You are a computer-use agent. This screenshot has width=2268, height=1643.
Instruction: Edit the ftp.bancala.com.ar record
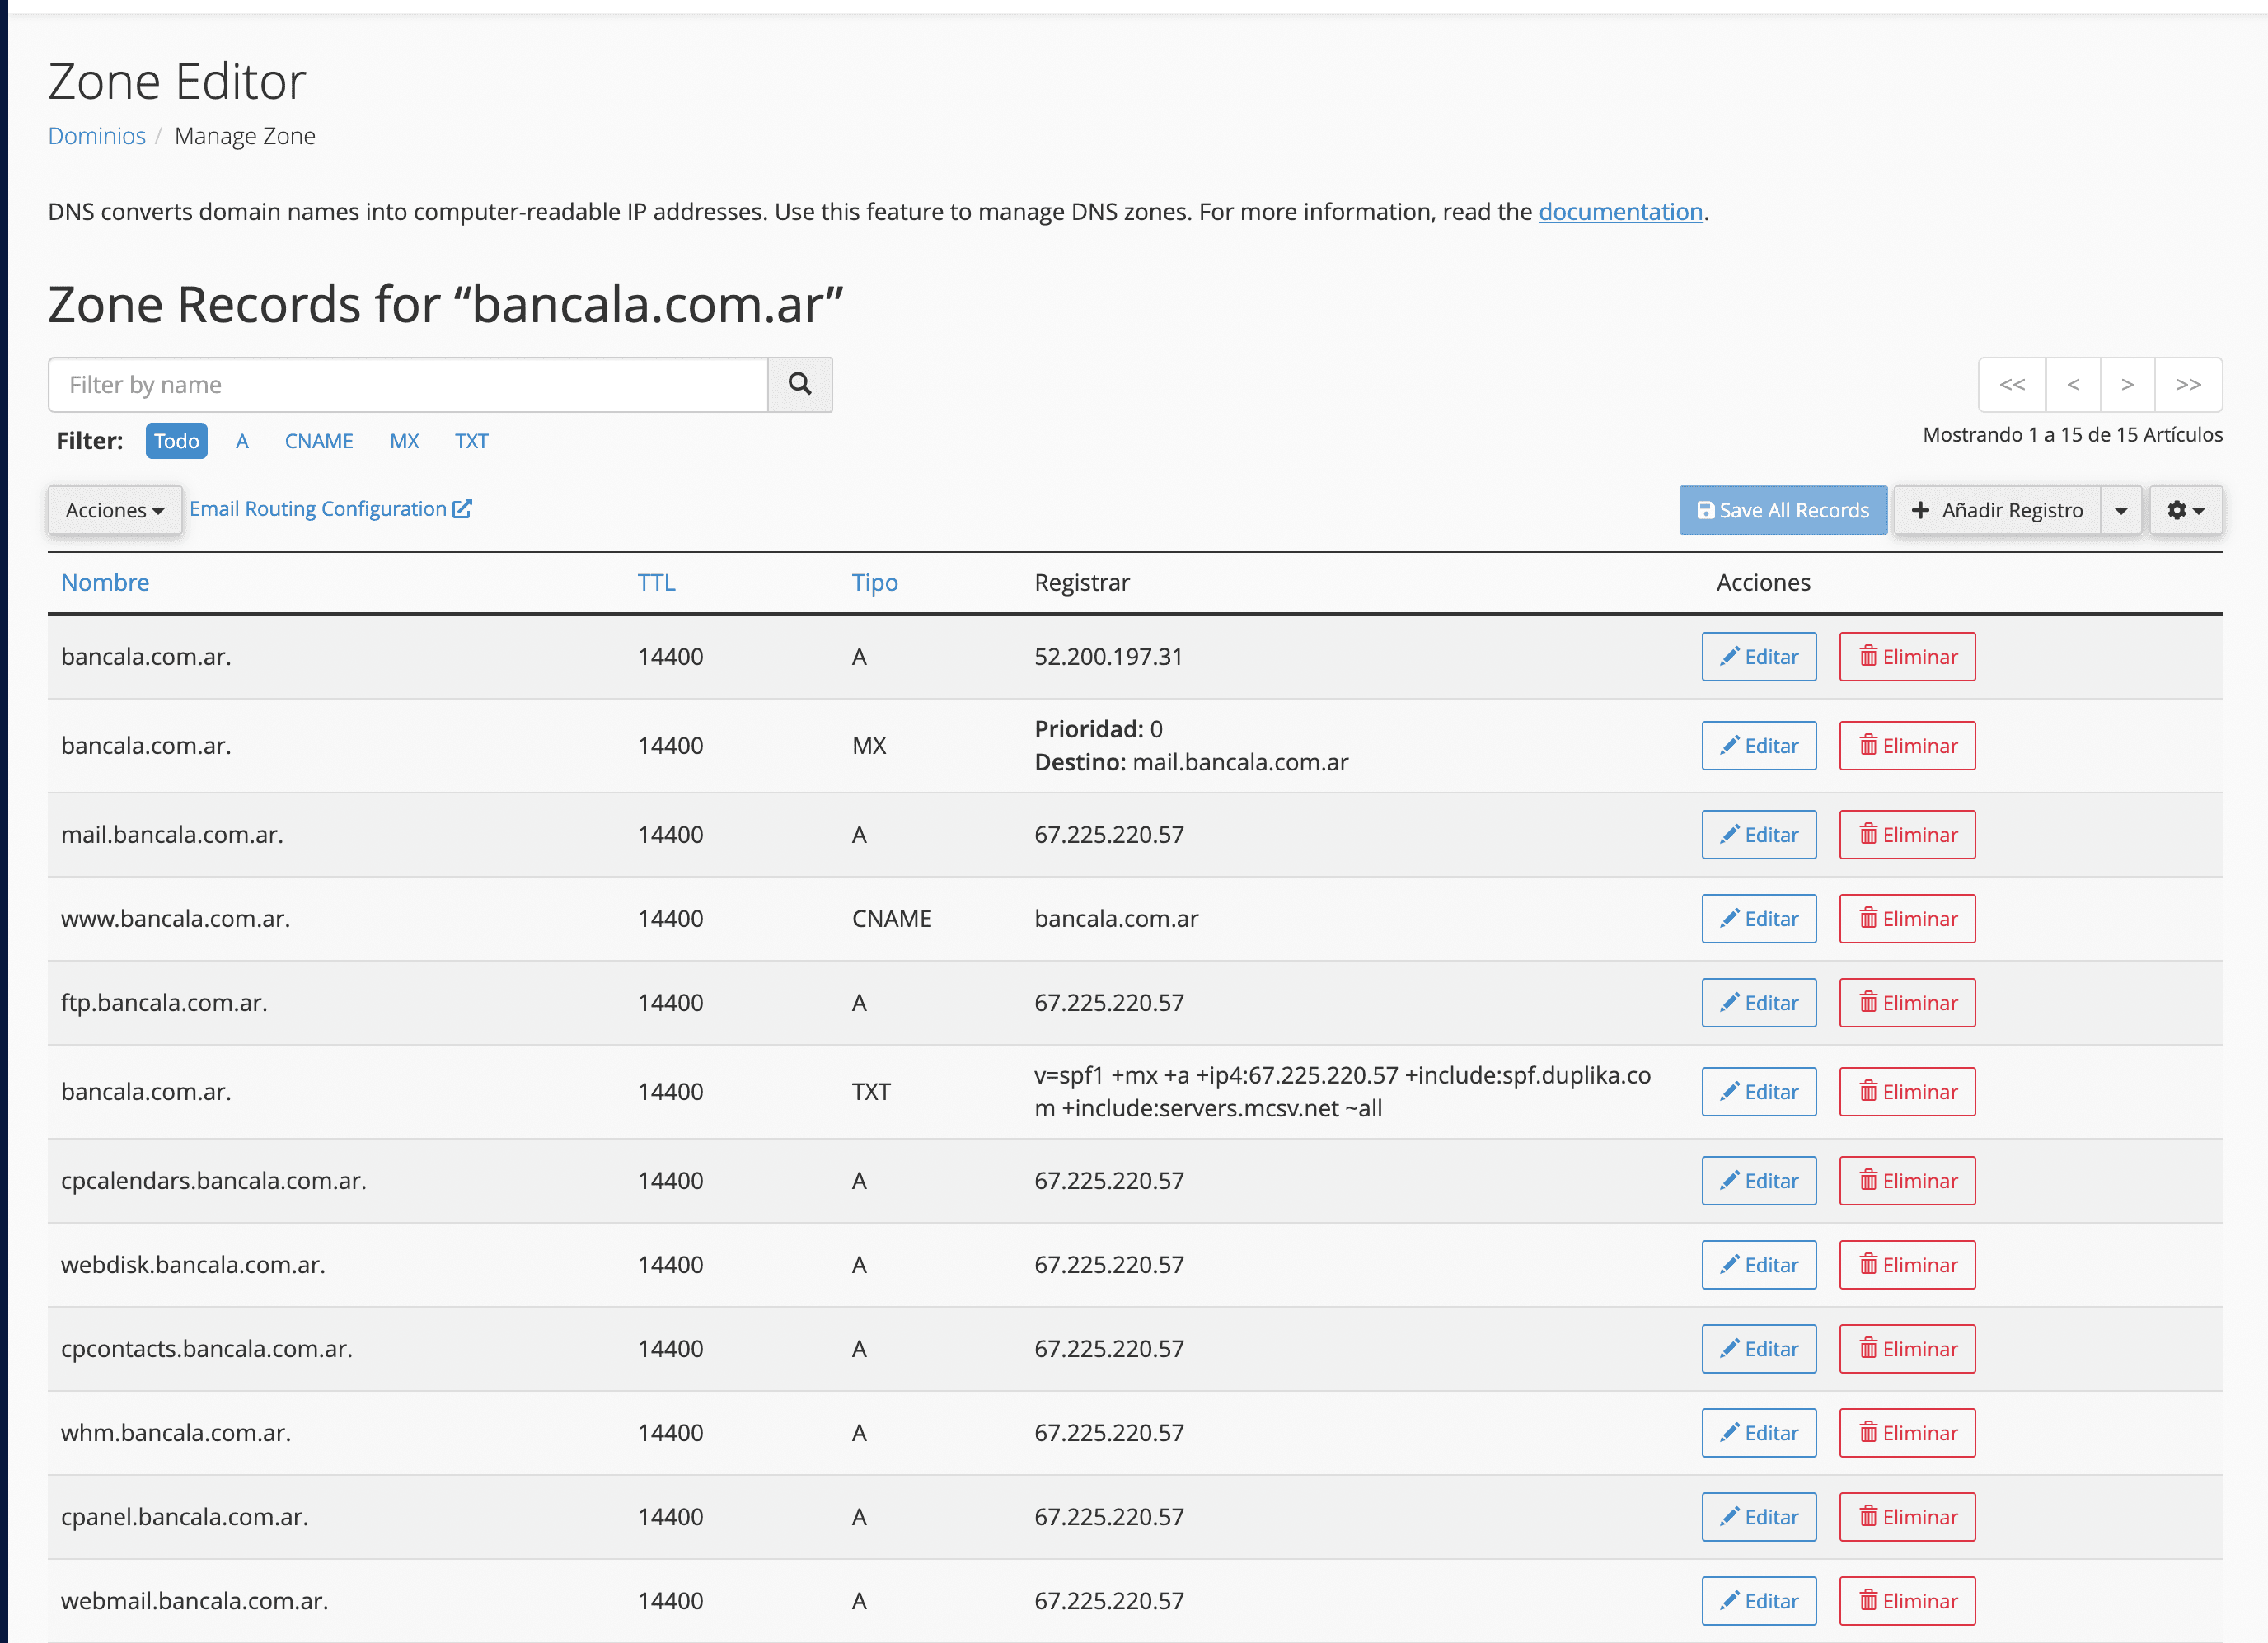(1759, 1002)
